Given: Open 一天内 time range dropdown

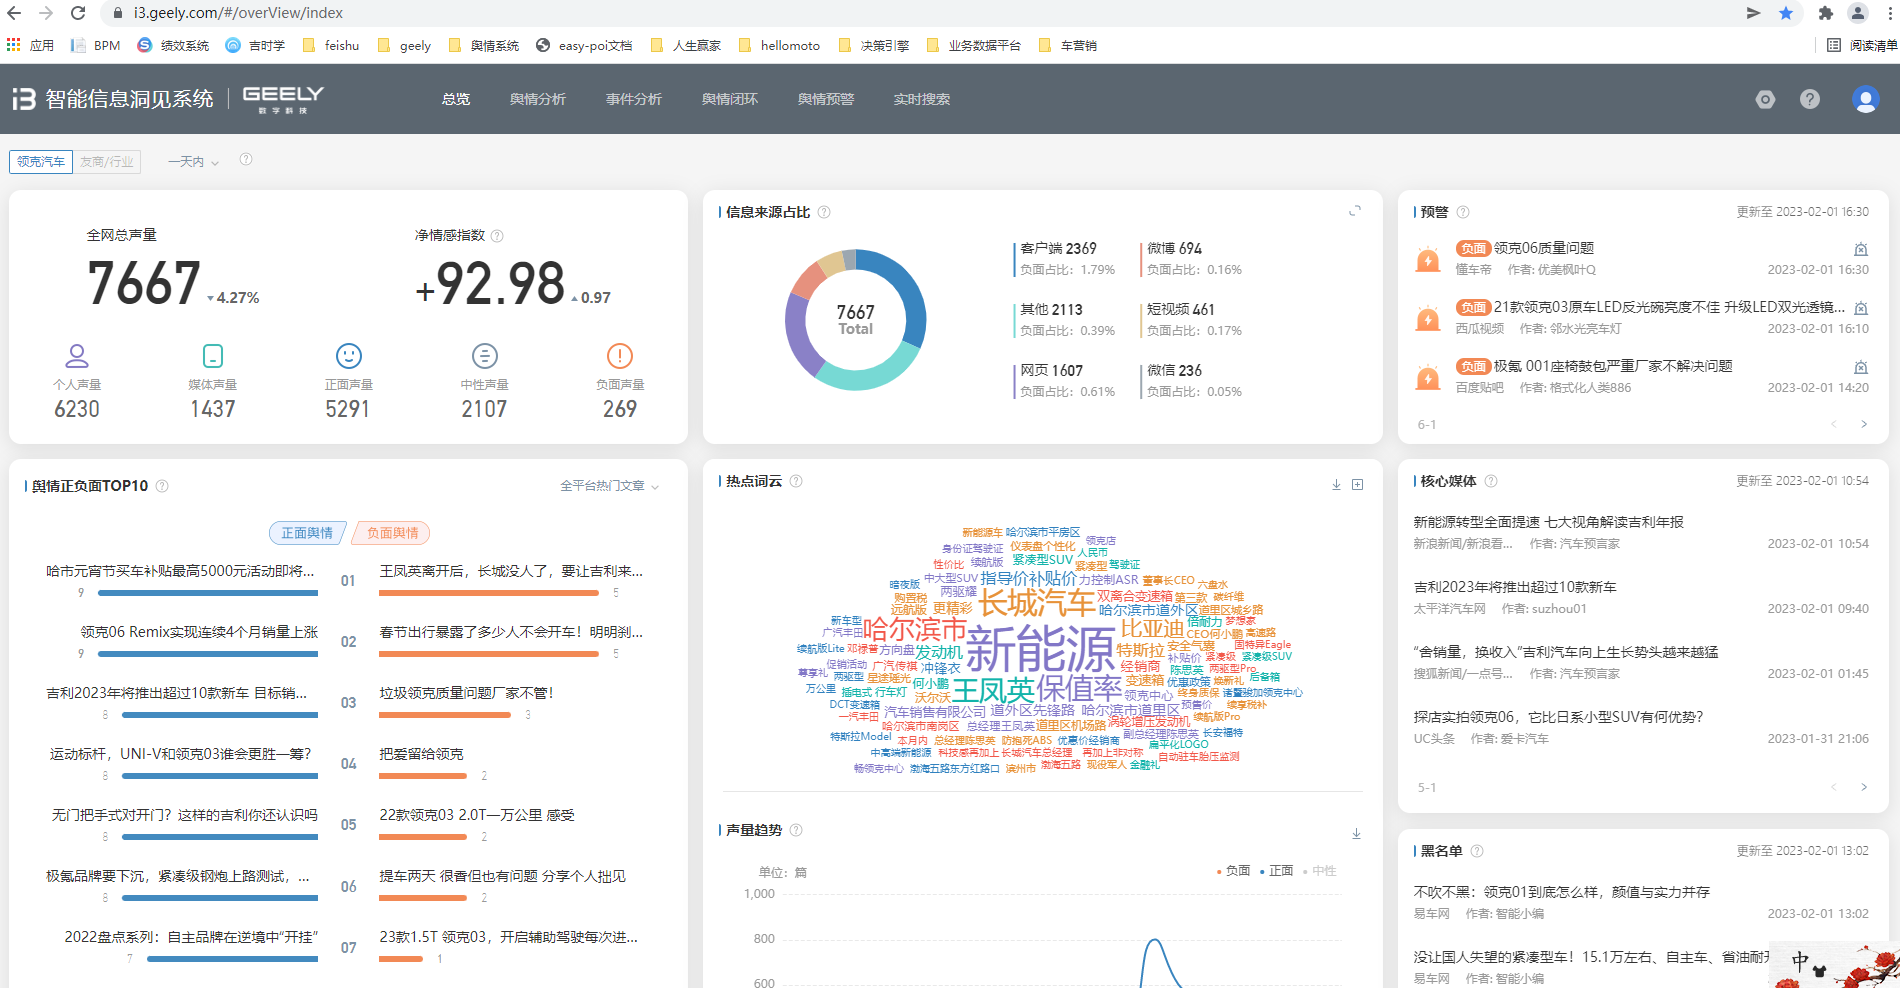Looking at the screenshot, I should pos(193,161).
